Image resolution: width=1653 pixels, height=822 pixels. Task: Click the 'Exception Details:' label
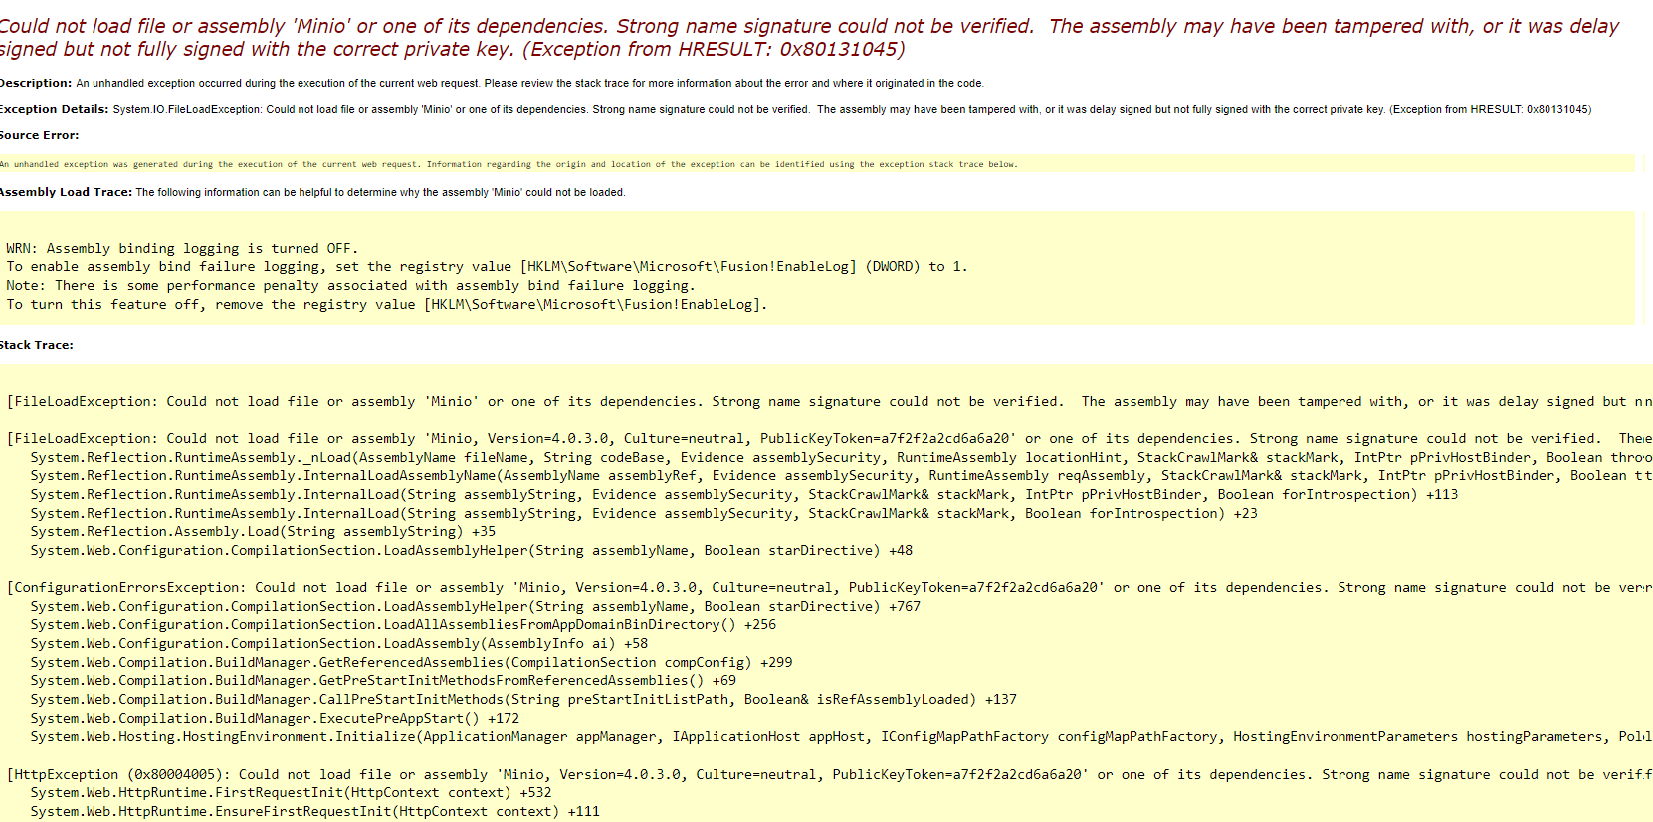[54, 109]
